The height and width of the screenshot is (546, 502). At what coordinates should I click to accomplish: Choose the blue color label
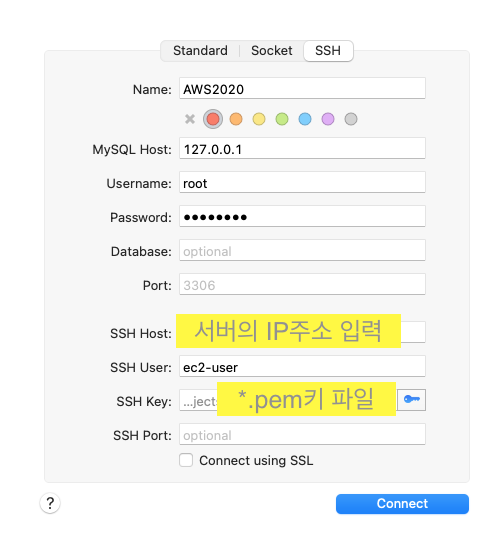(x=305, y=119)
